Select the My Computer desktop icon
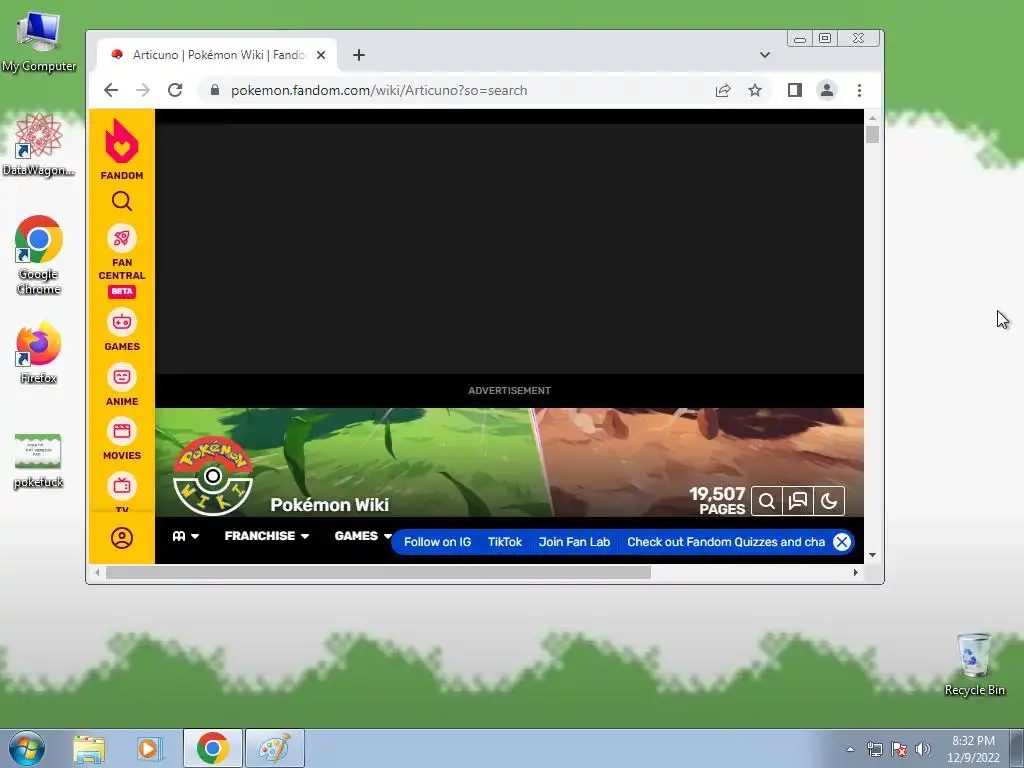 [39, 42]
